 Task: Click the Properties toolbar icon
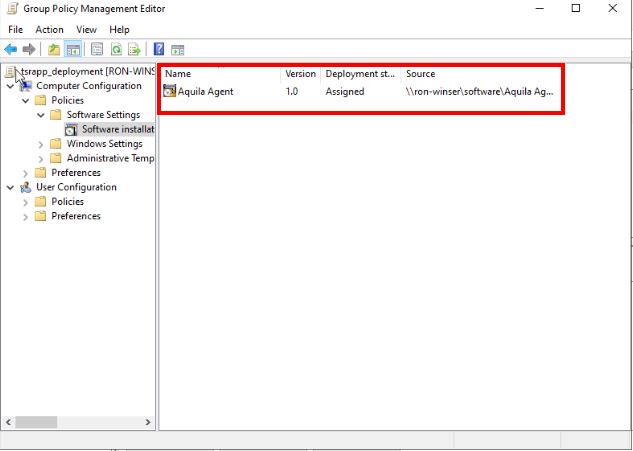[97, 49]
